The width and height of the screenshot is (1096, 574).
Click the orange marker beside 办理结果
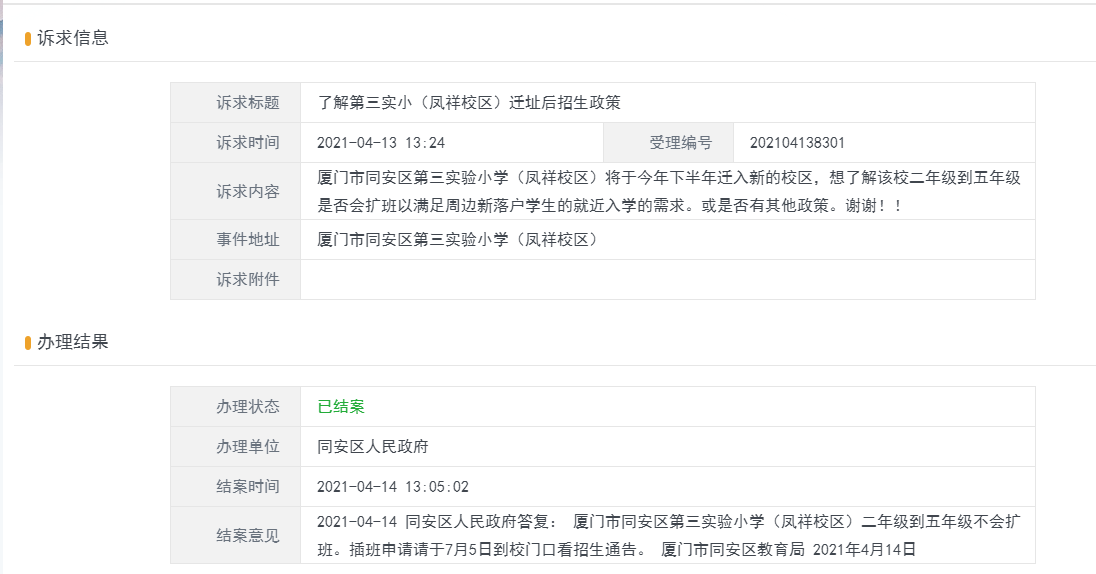(28, 343)
